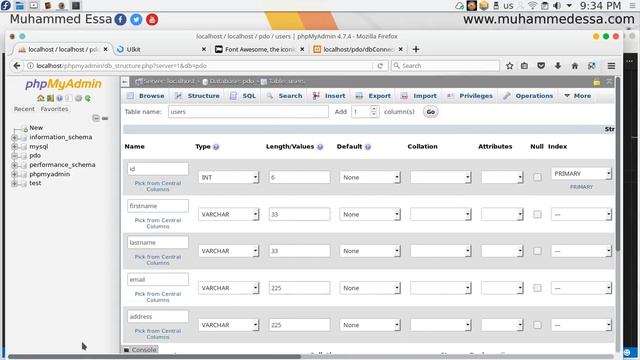Open the volume tray icon
Screen dimensions: 640x360
click(x=557, y=5)
